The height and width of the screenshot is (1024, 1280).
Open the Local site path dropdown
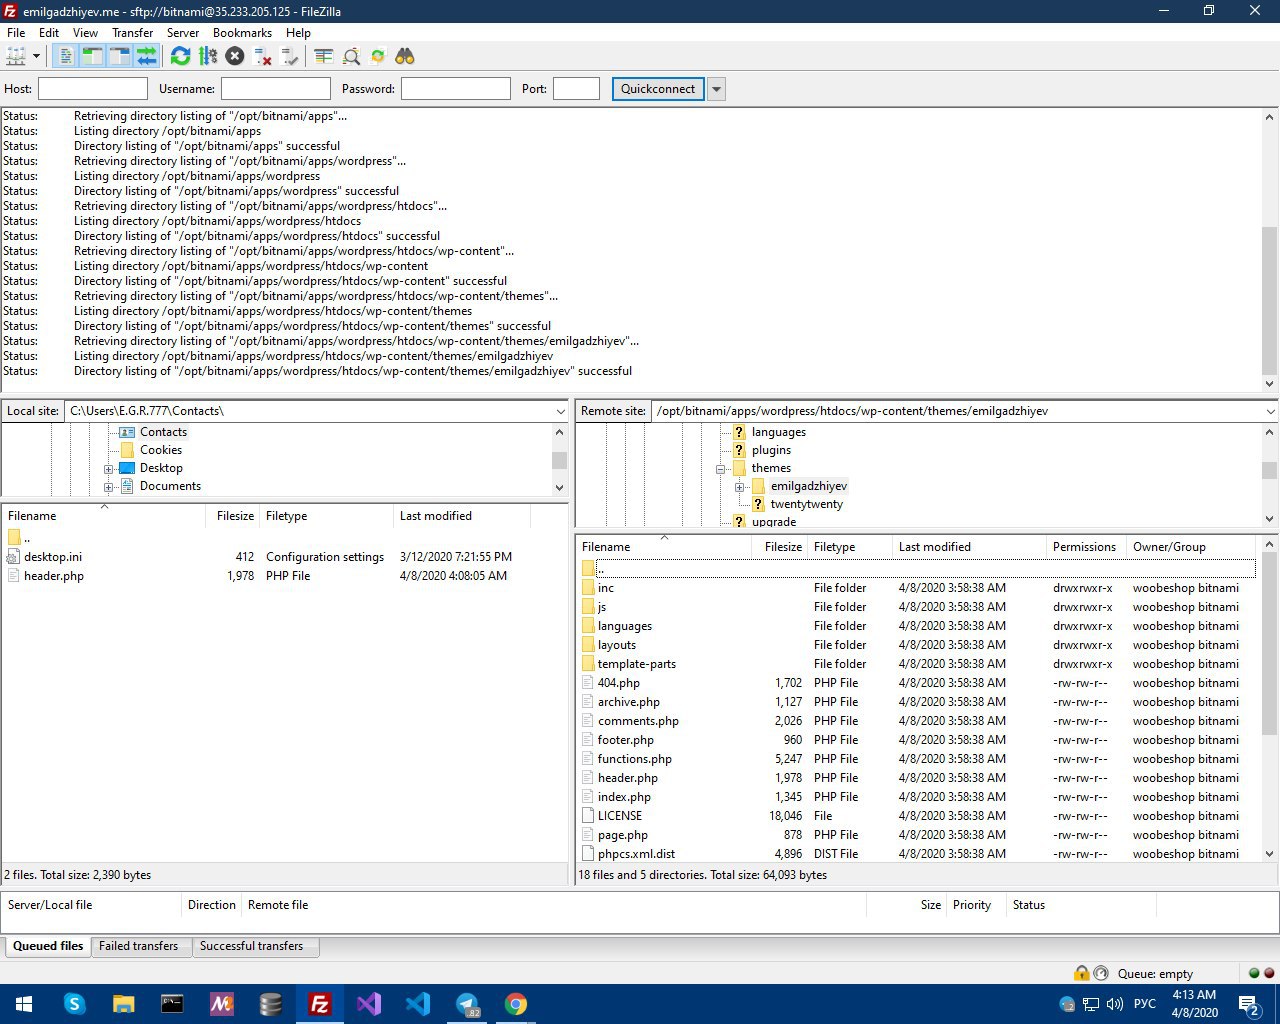pyautogui.click(x=560, y=411)
